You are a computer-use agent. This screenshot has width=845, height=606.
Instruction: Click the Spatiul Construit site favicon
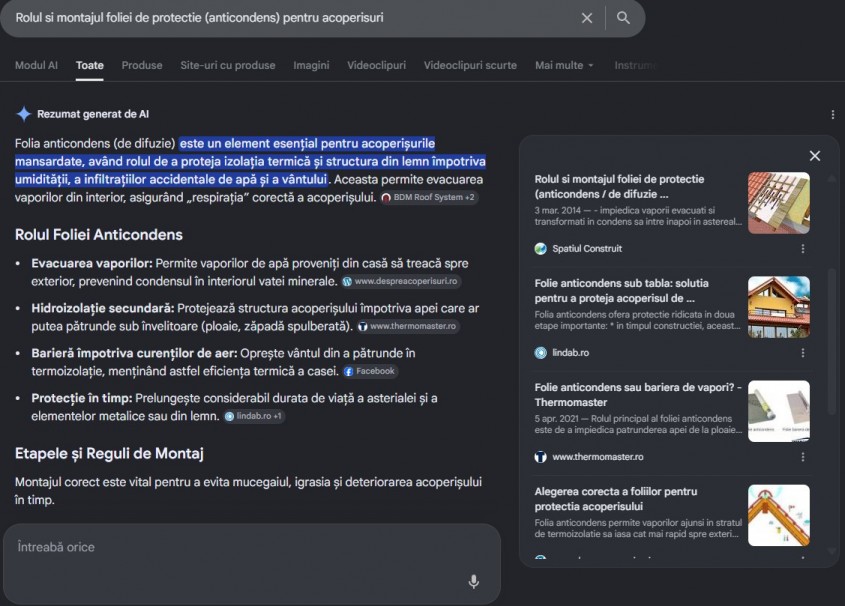[541, 248]
